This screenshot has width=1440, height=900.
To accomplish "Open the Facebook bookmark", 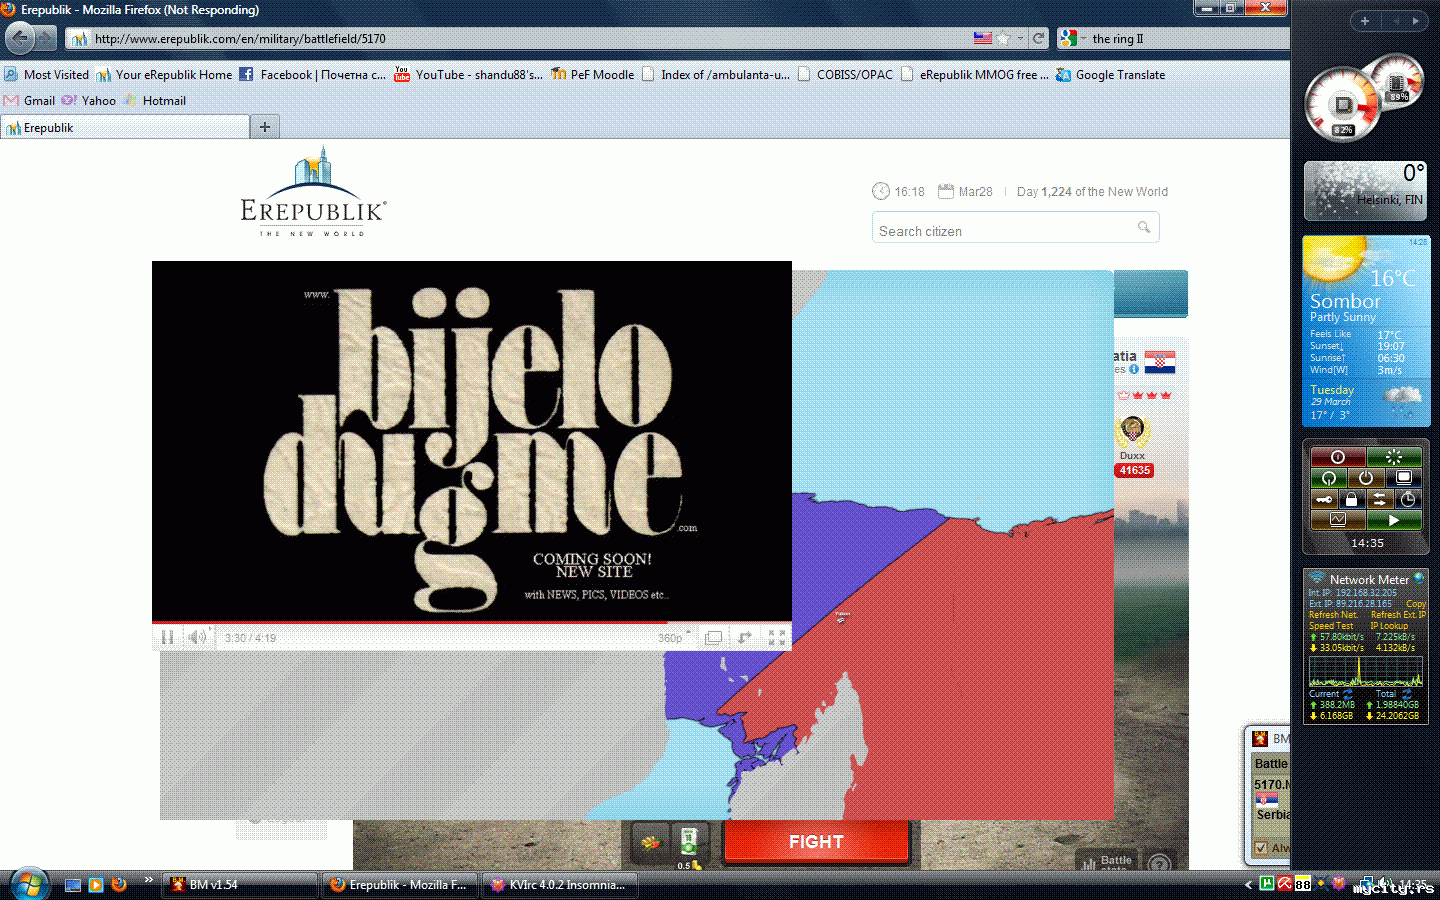I will [313, 74].
